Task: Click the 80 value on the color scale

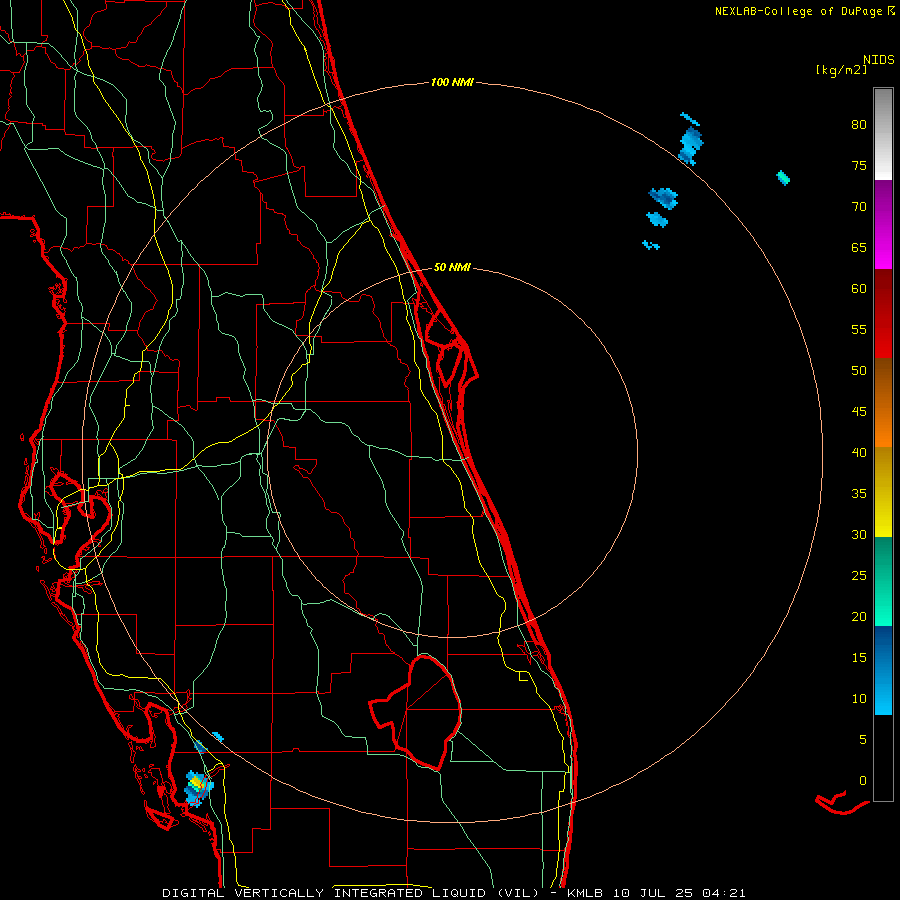Action: (859, 125)
